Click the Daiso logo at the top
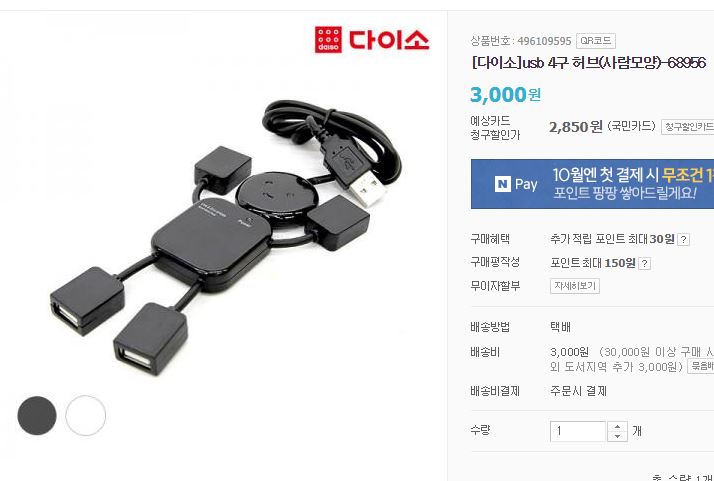This screenshot has height=481, width=714. [372, 40]
